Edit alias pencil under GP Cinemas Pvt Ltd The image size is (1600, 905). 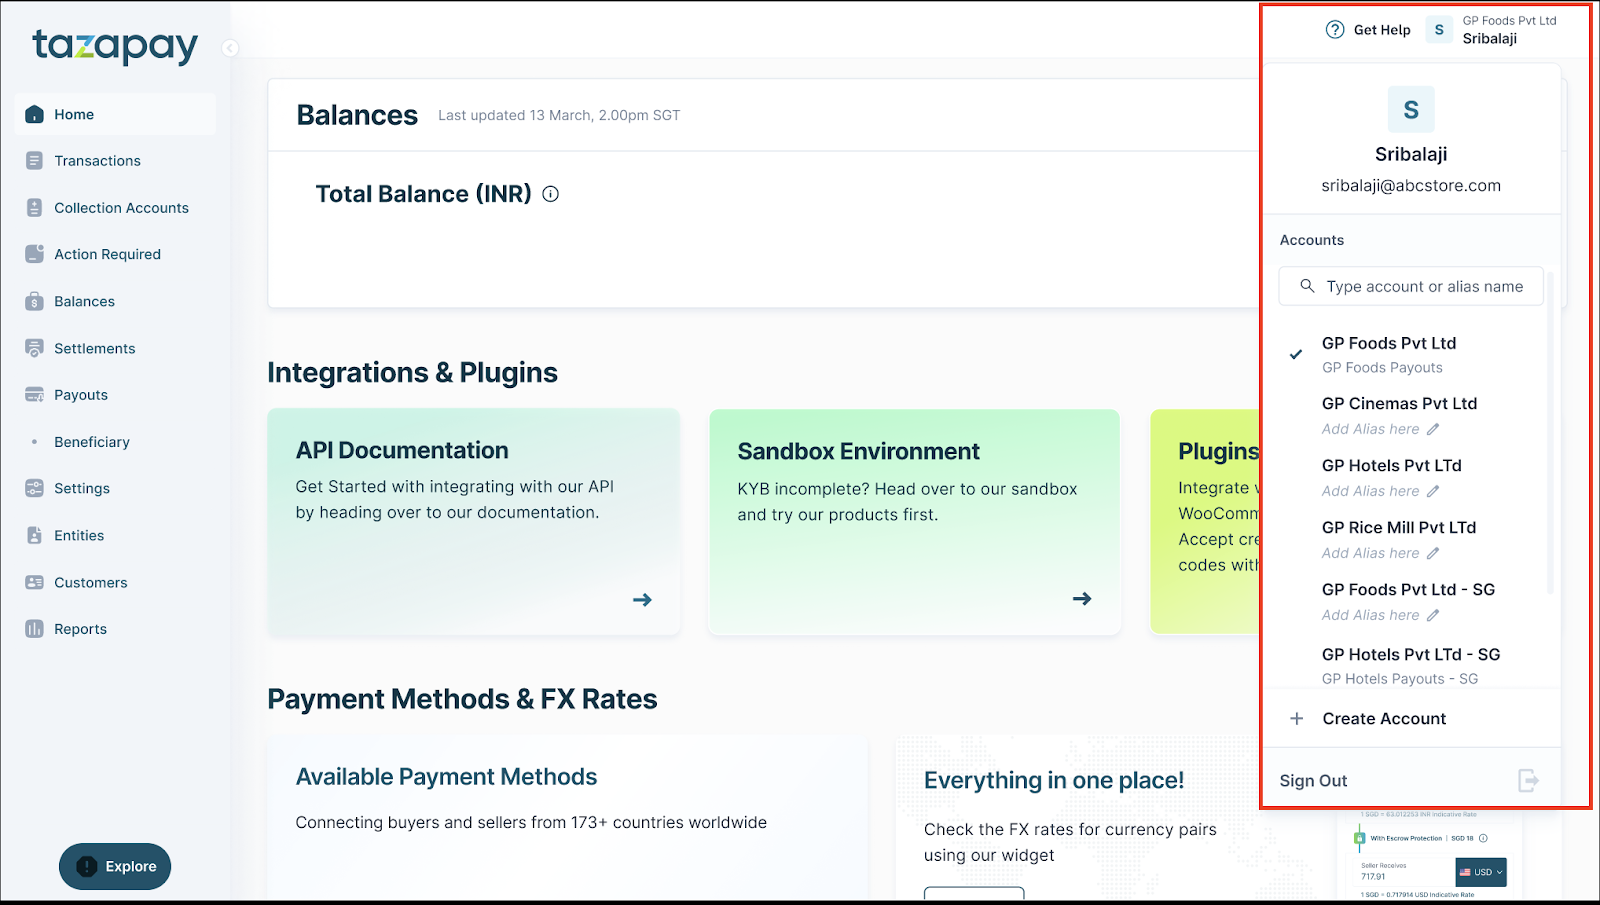[1433, 429]
